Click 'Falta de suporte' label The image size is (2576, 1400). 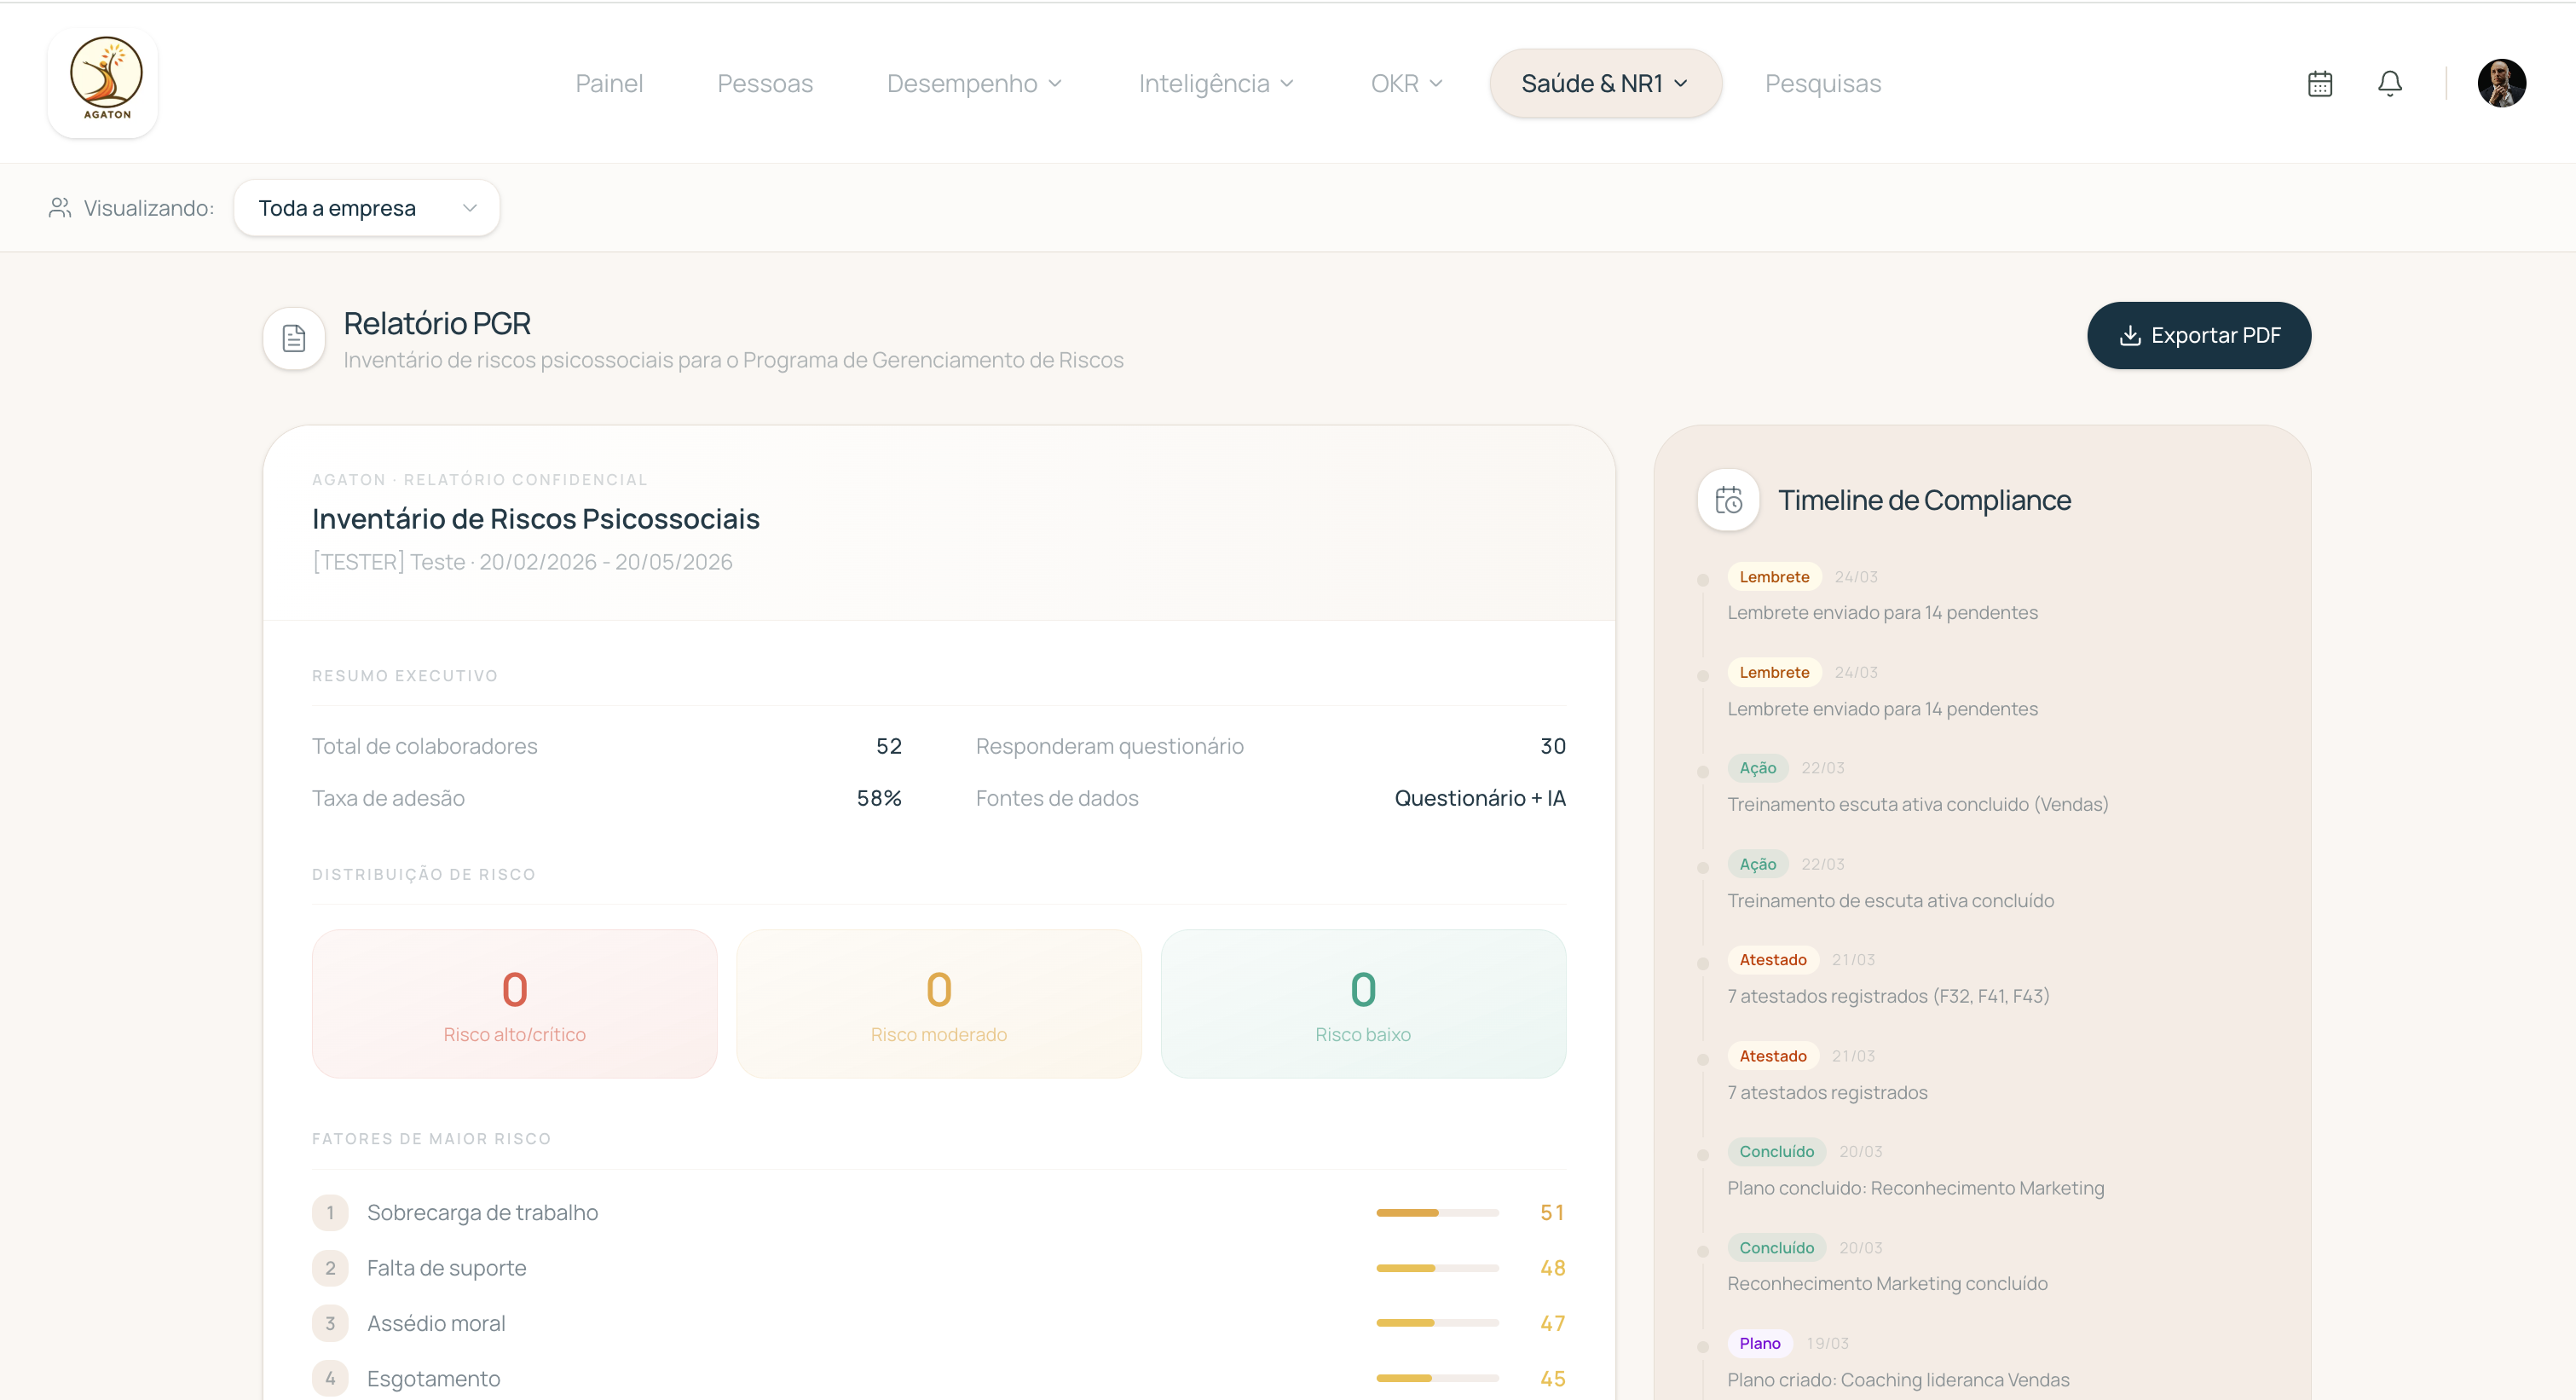click(x=446, y=1268)
